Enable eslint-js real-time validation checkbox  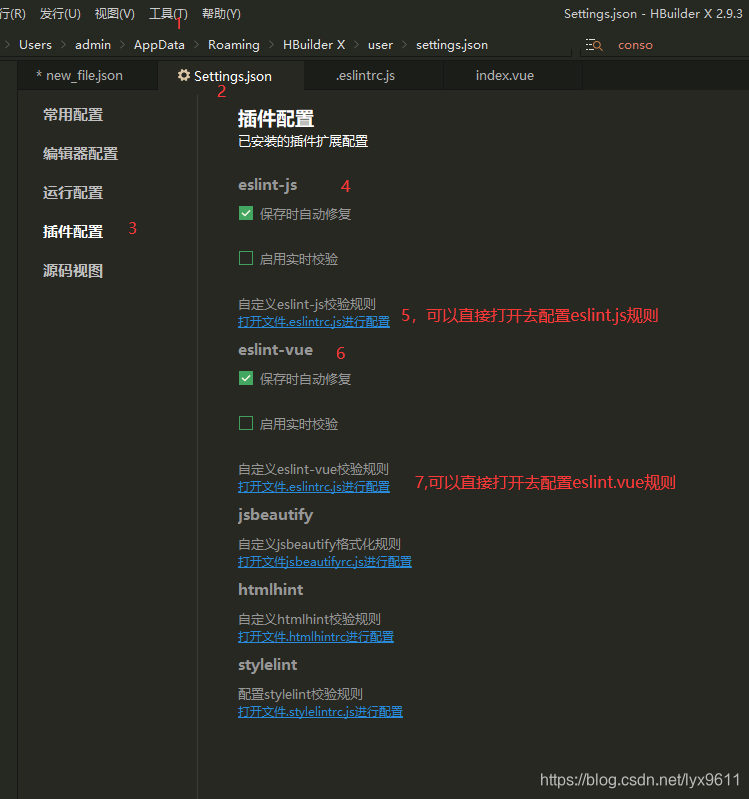[x=246, y=258]
